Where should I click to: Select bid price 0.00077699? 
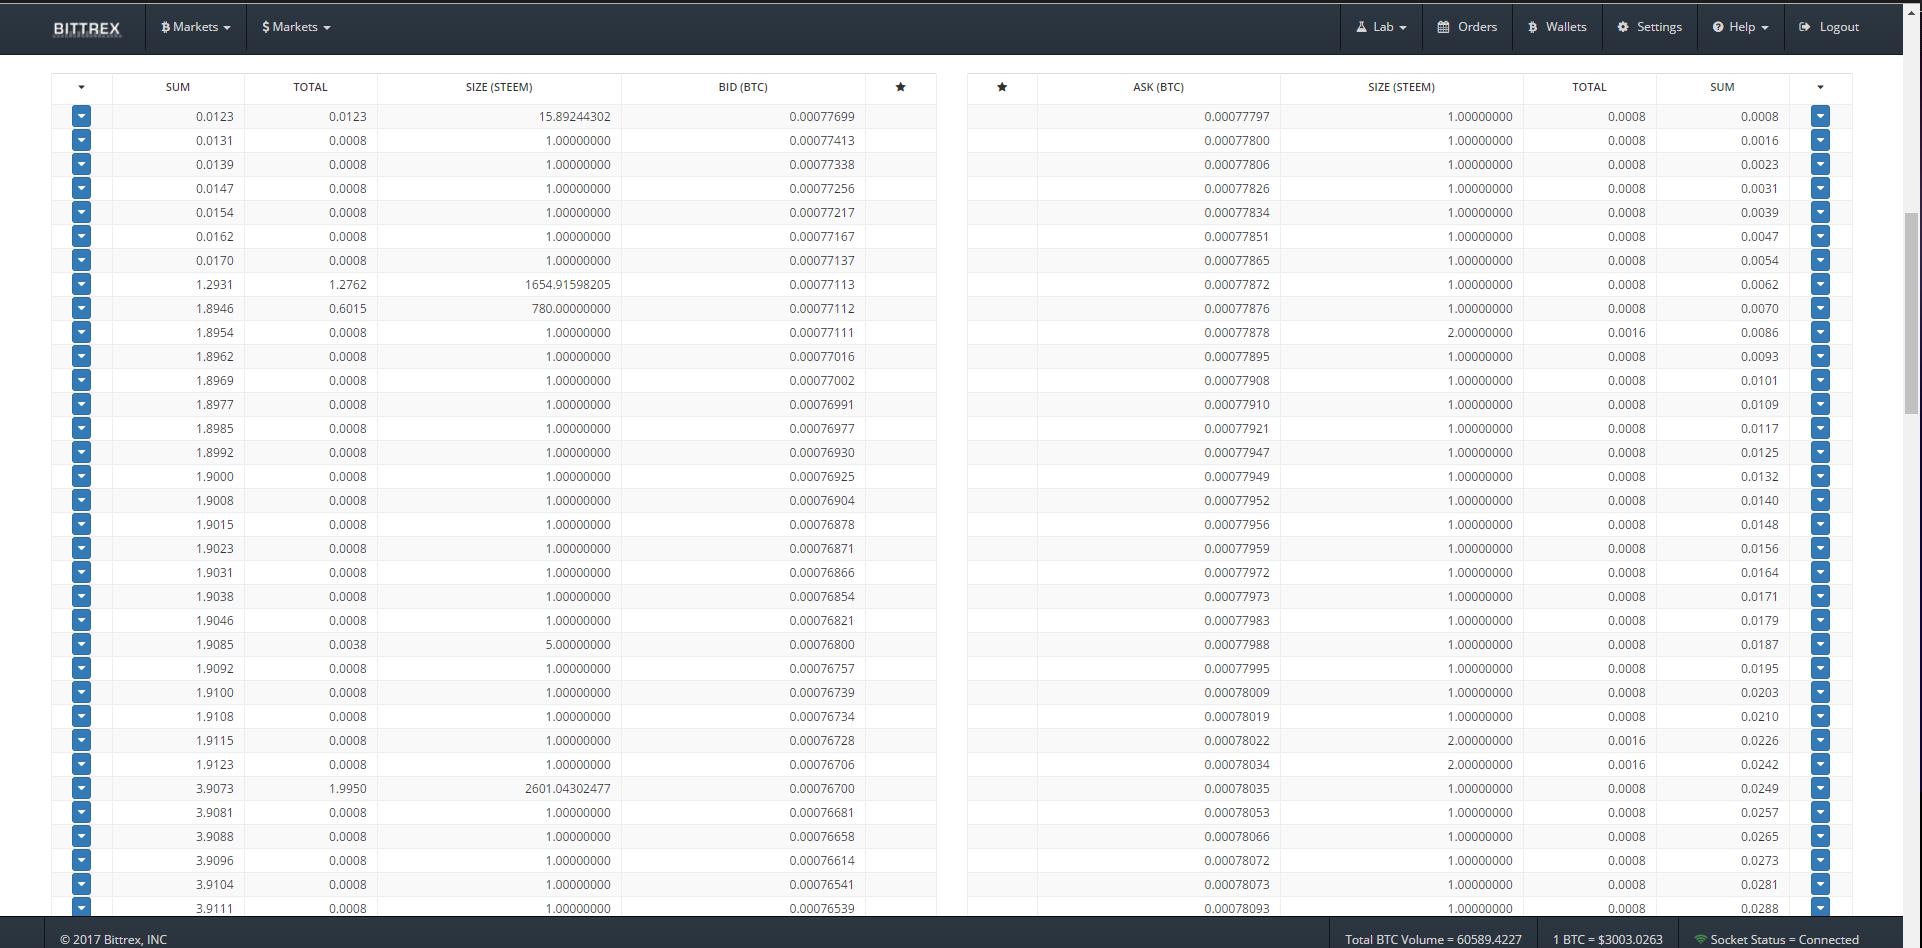pos(822,117)
